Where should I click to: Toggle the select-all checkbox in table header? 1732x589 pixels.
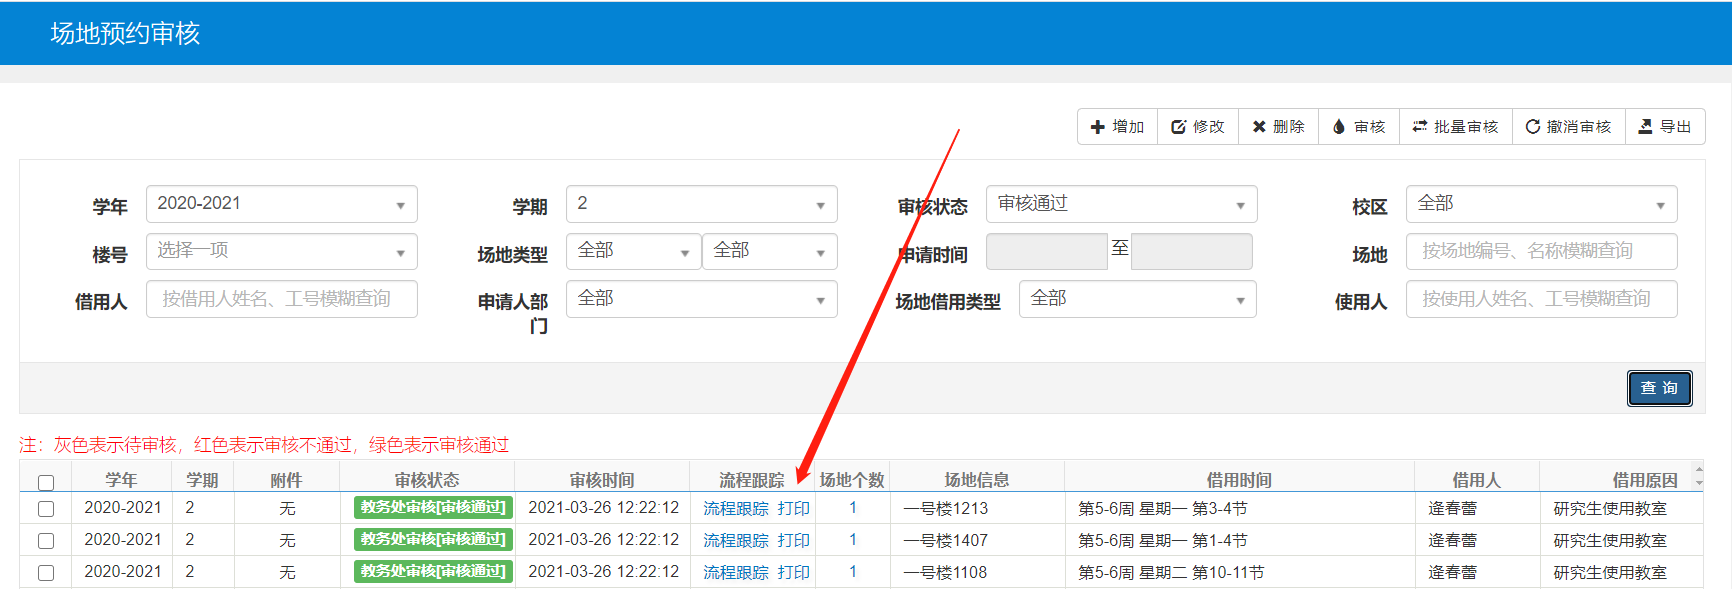tap(46, 482)
